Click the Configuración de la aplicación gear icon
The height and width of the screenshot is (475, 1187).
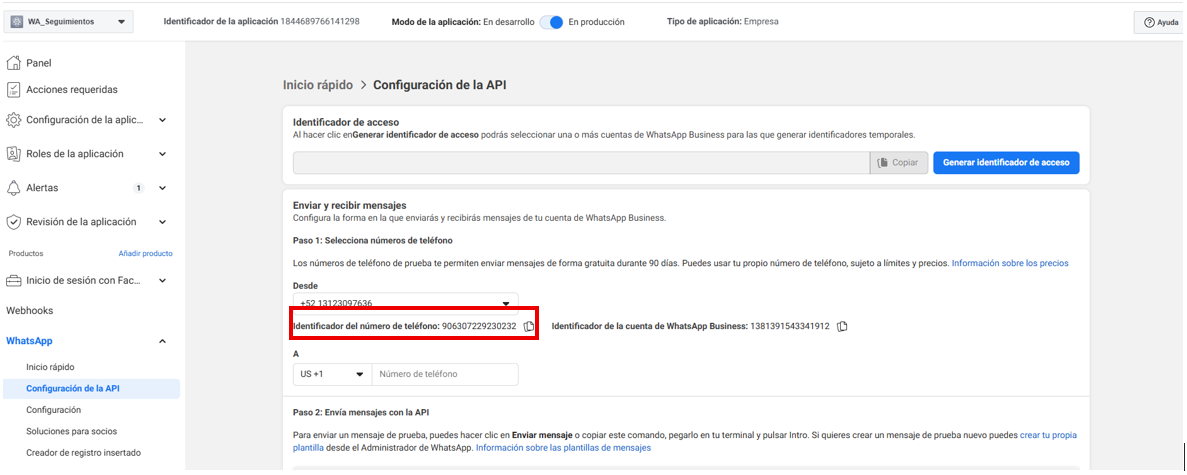(14, 120)
